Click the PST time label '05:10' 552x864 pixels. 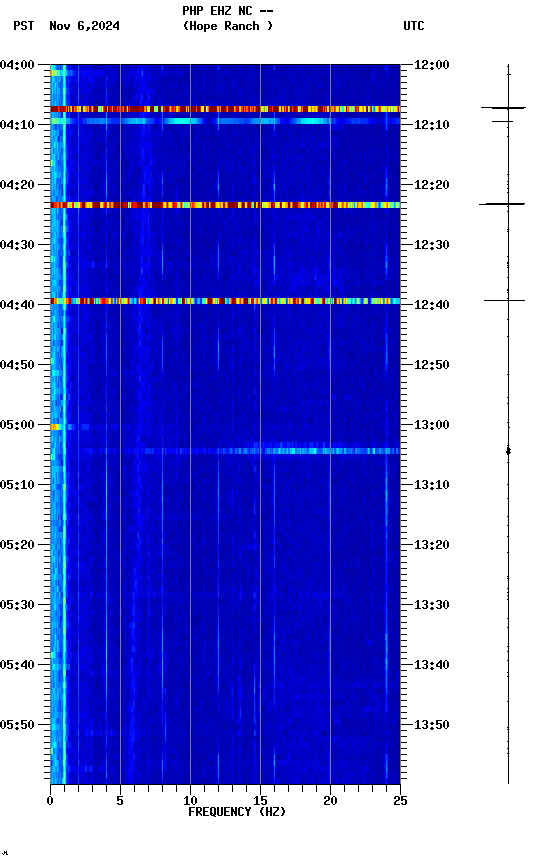point(17,485)
